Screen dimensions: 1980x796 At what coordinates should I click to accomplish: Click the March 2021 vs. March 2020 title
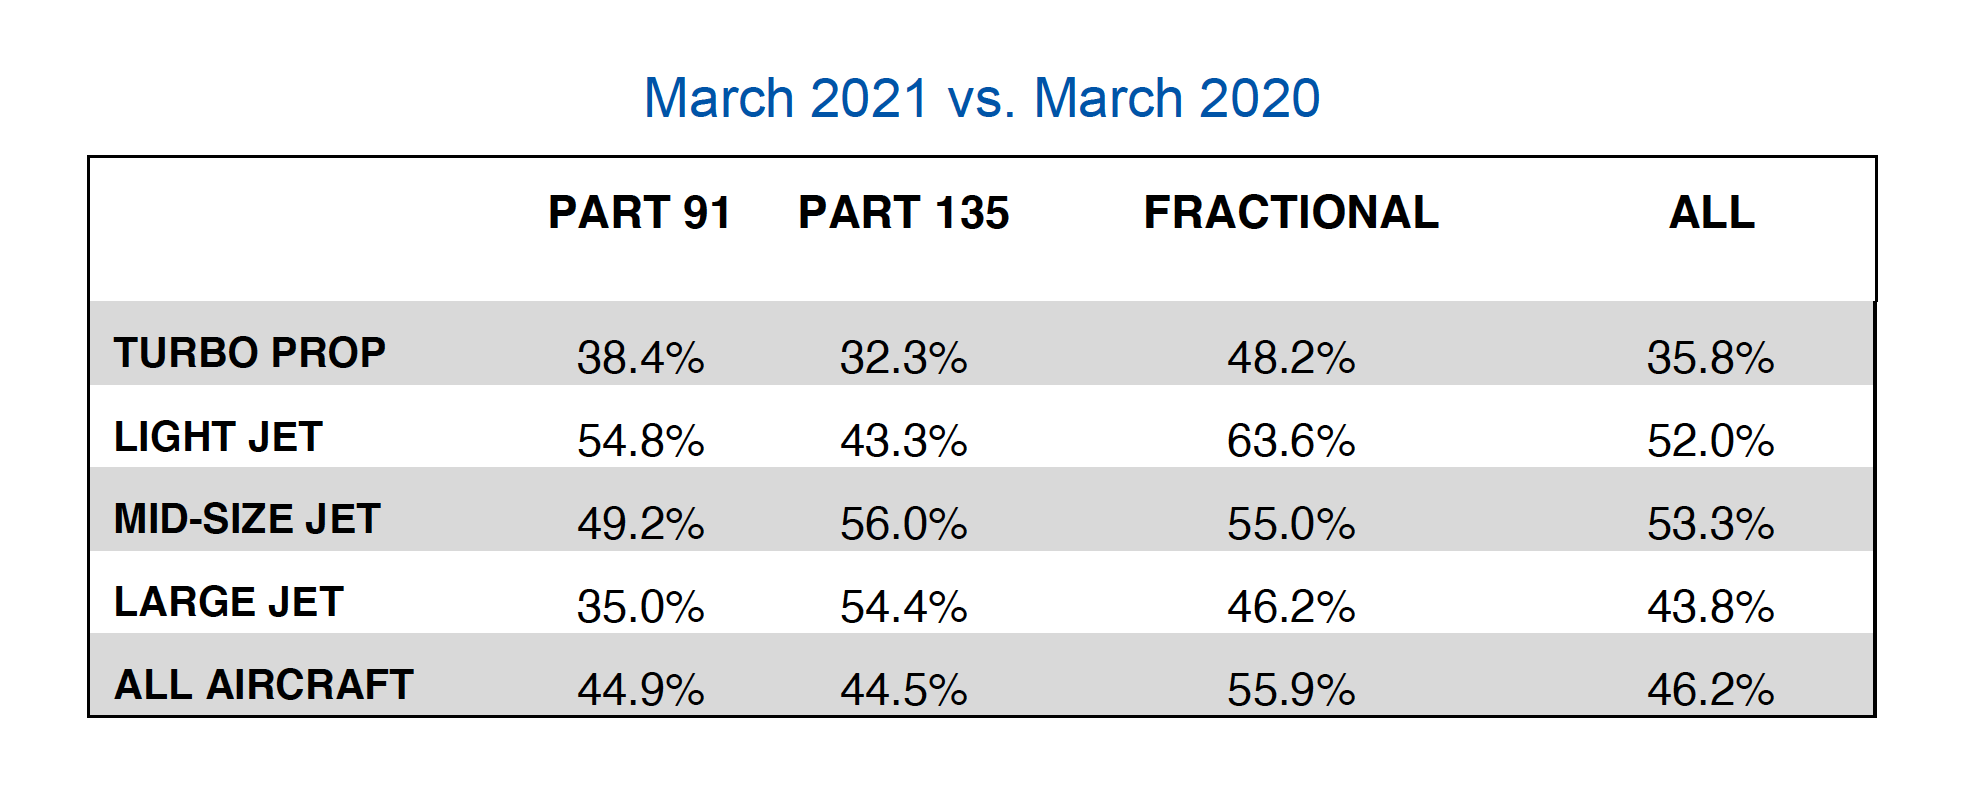click(x=981, y=98)
